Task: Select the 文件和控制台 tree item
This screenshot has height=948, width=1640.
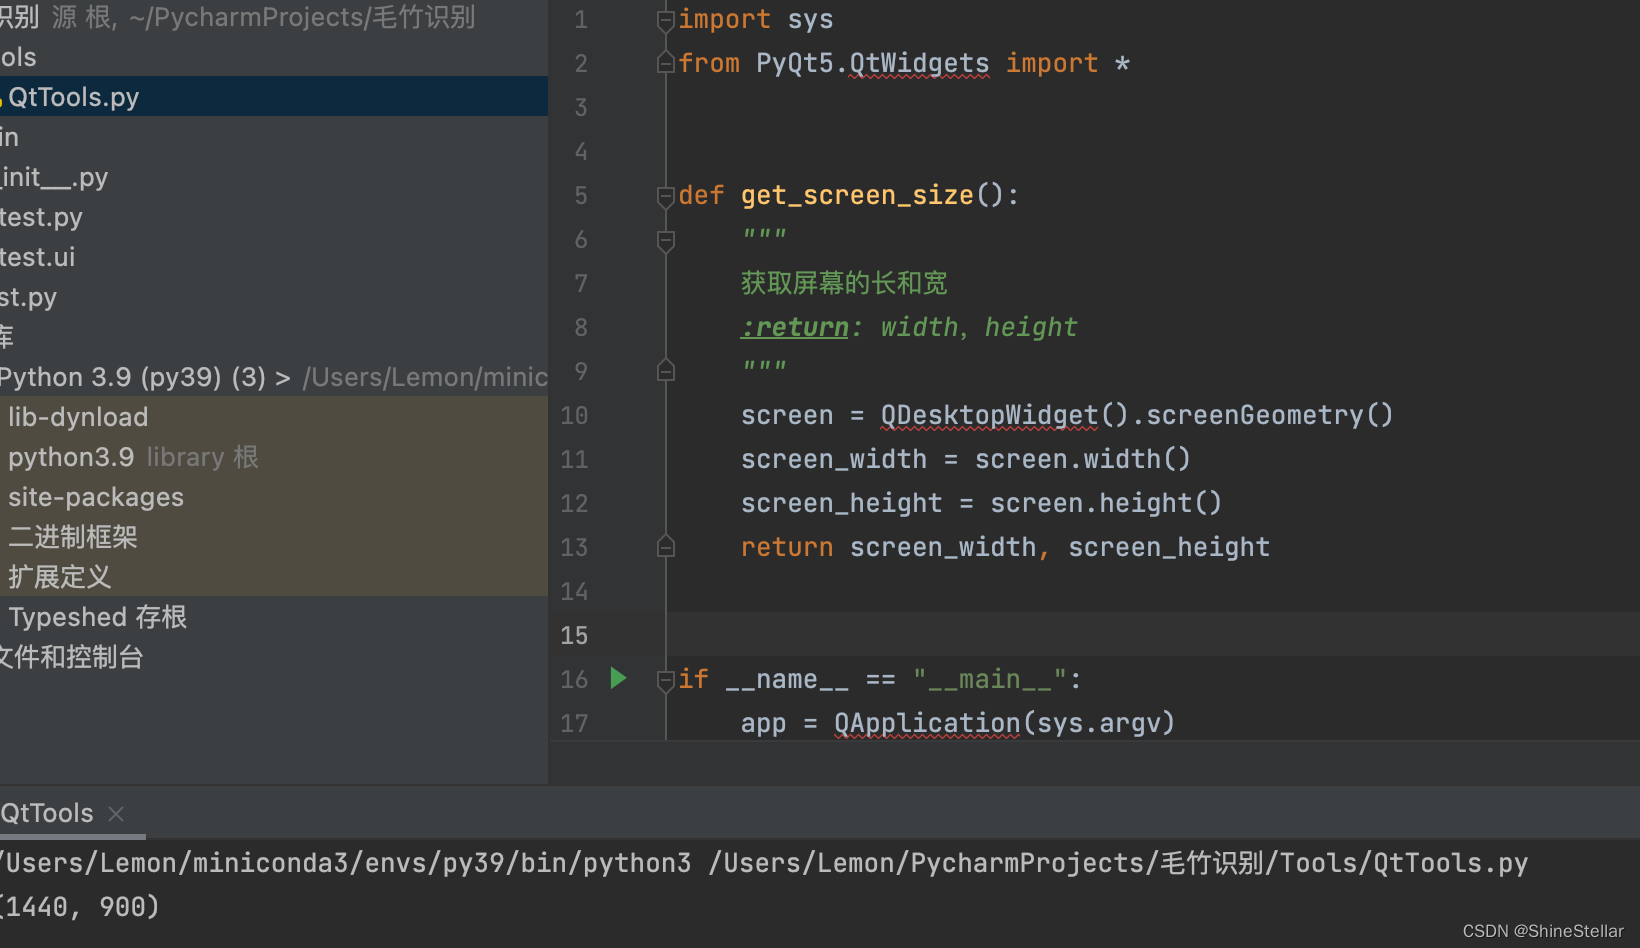Action: point(72,657)
